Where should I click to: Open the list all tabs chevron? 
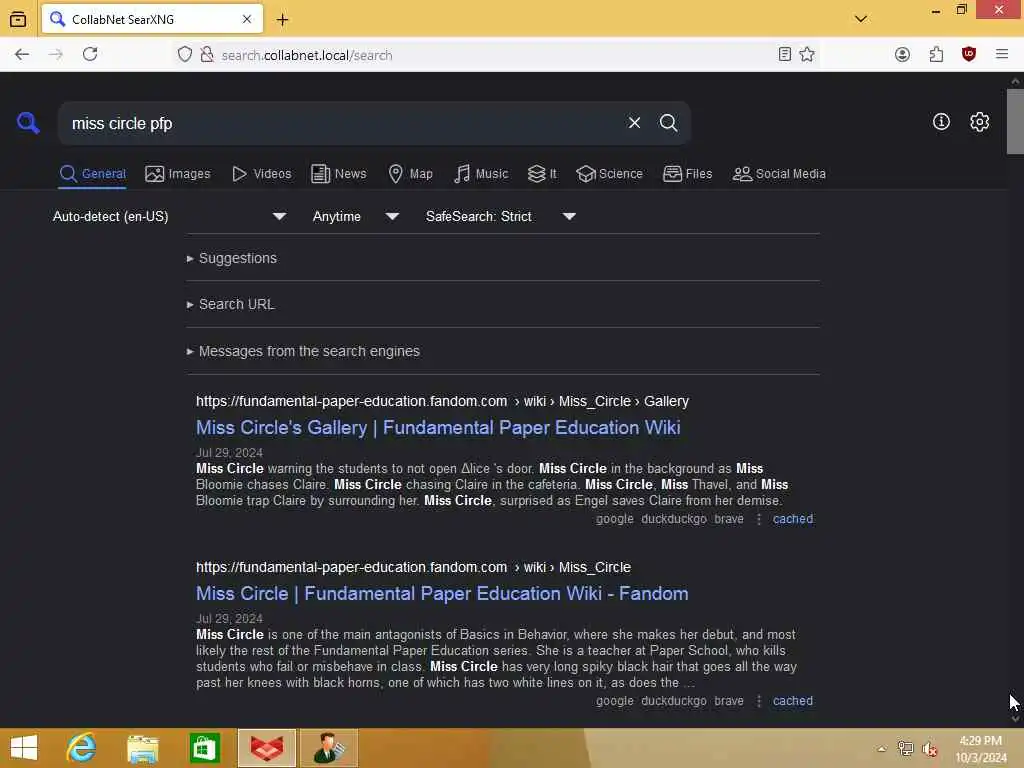[x=861, y=19]
